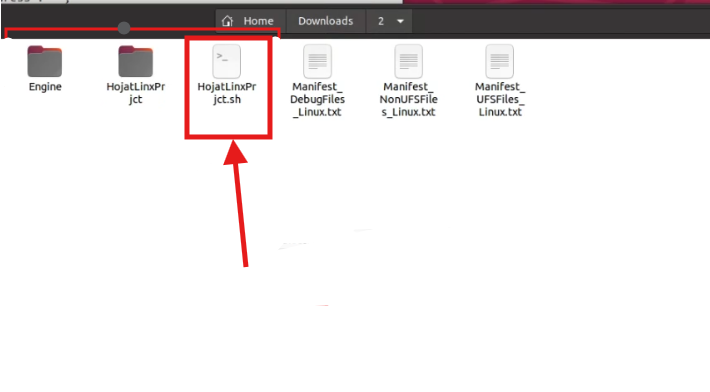The height and width of the screenshot is (392, 710).
Task: Go to Home in the path bar
Action: [x=258, y=21]
